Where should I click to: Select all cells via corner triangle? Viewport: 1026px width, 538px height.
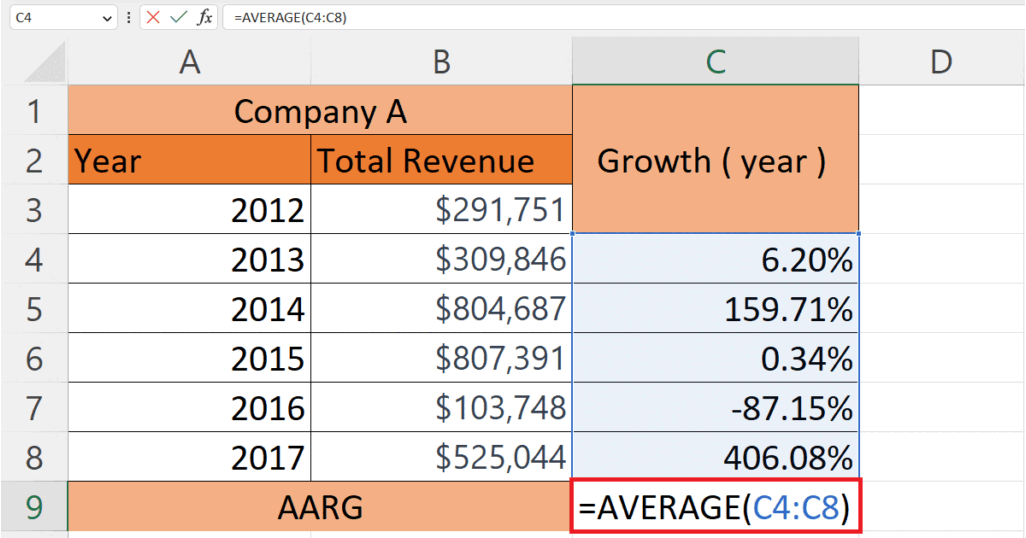click(44, 63)
